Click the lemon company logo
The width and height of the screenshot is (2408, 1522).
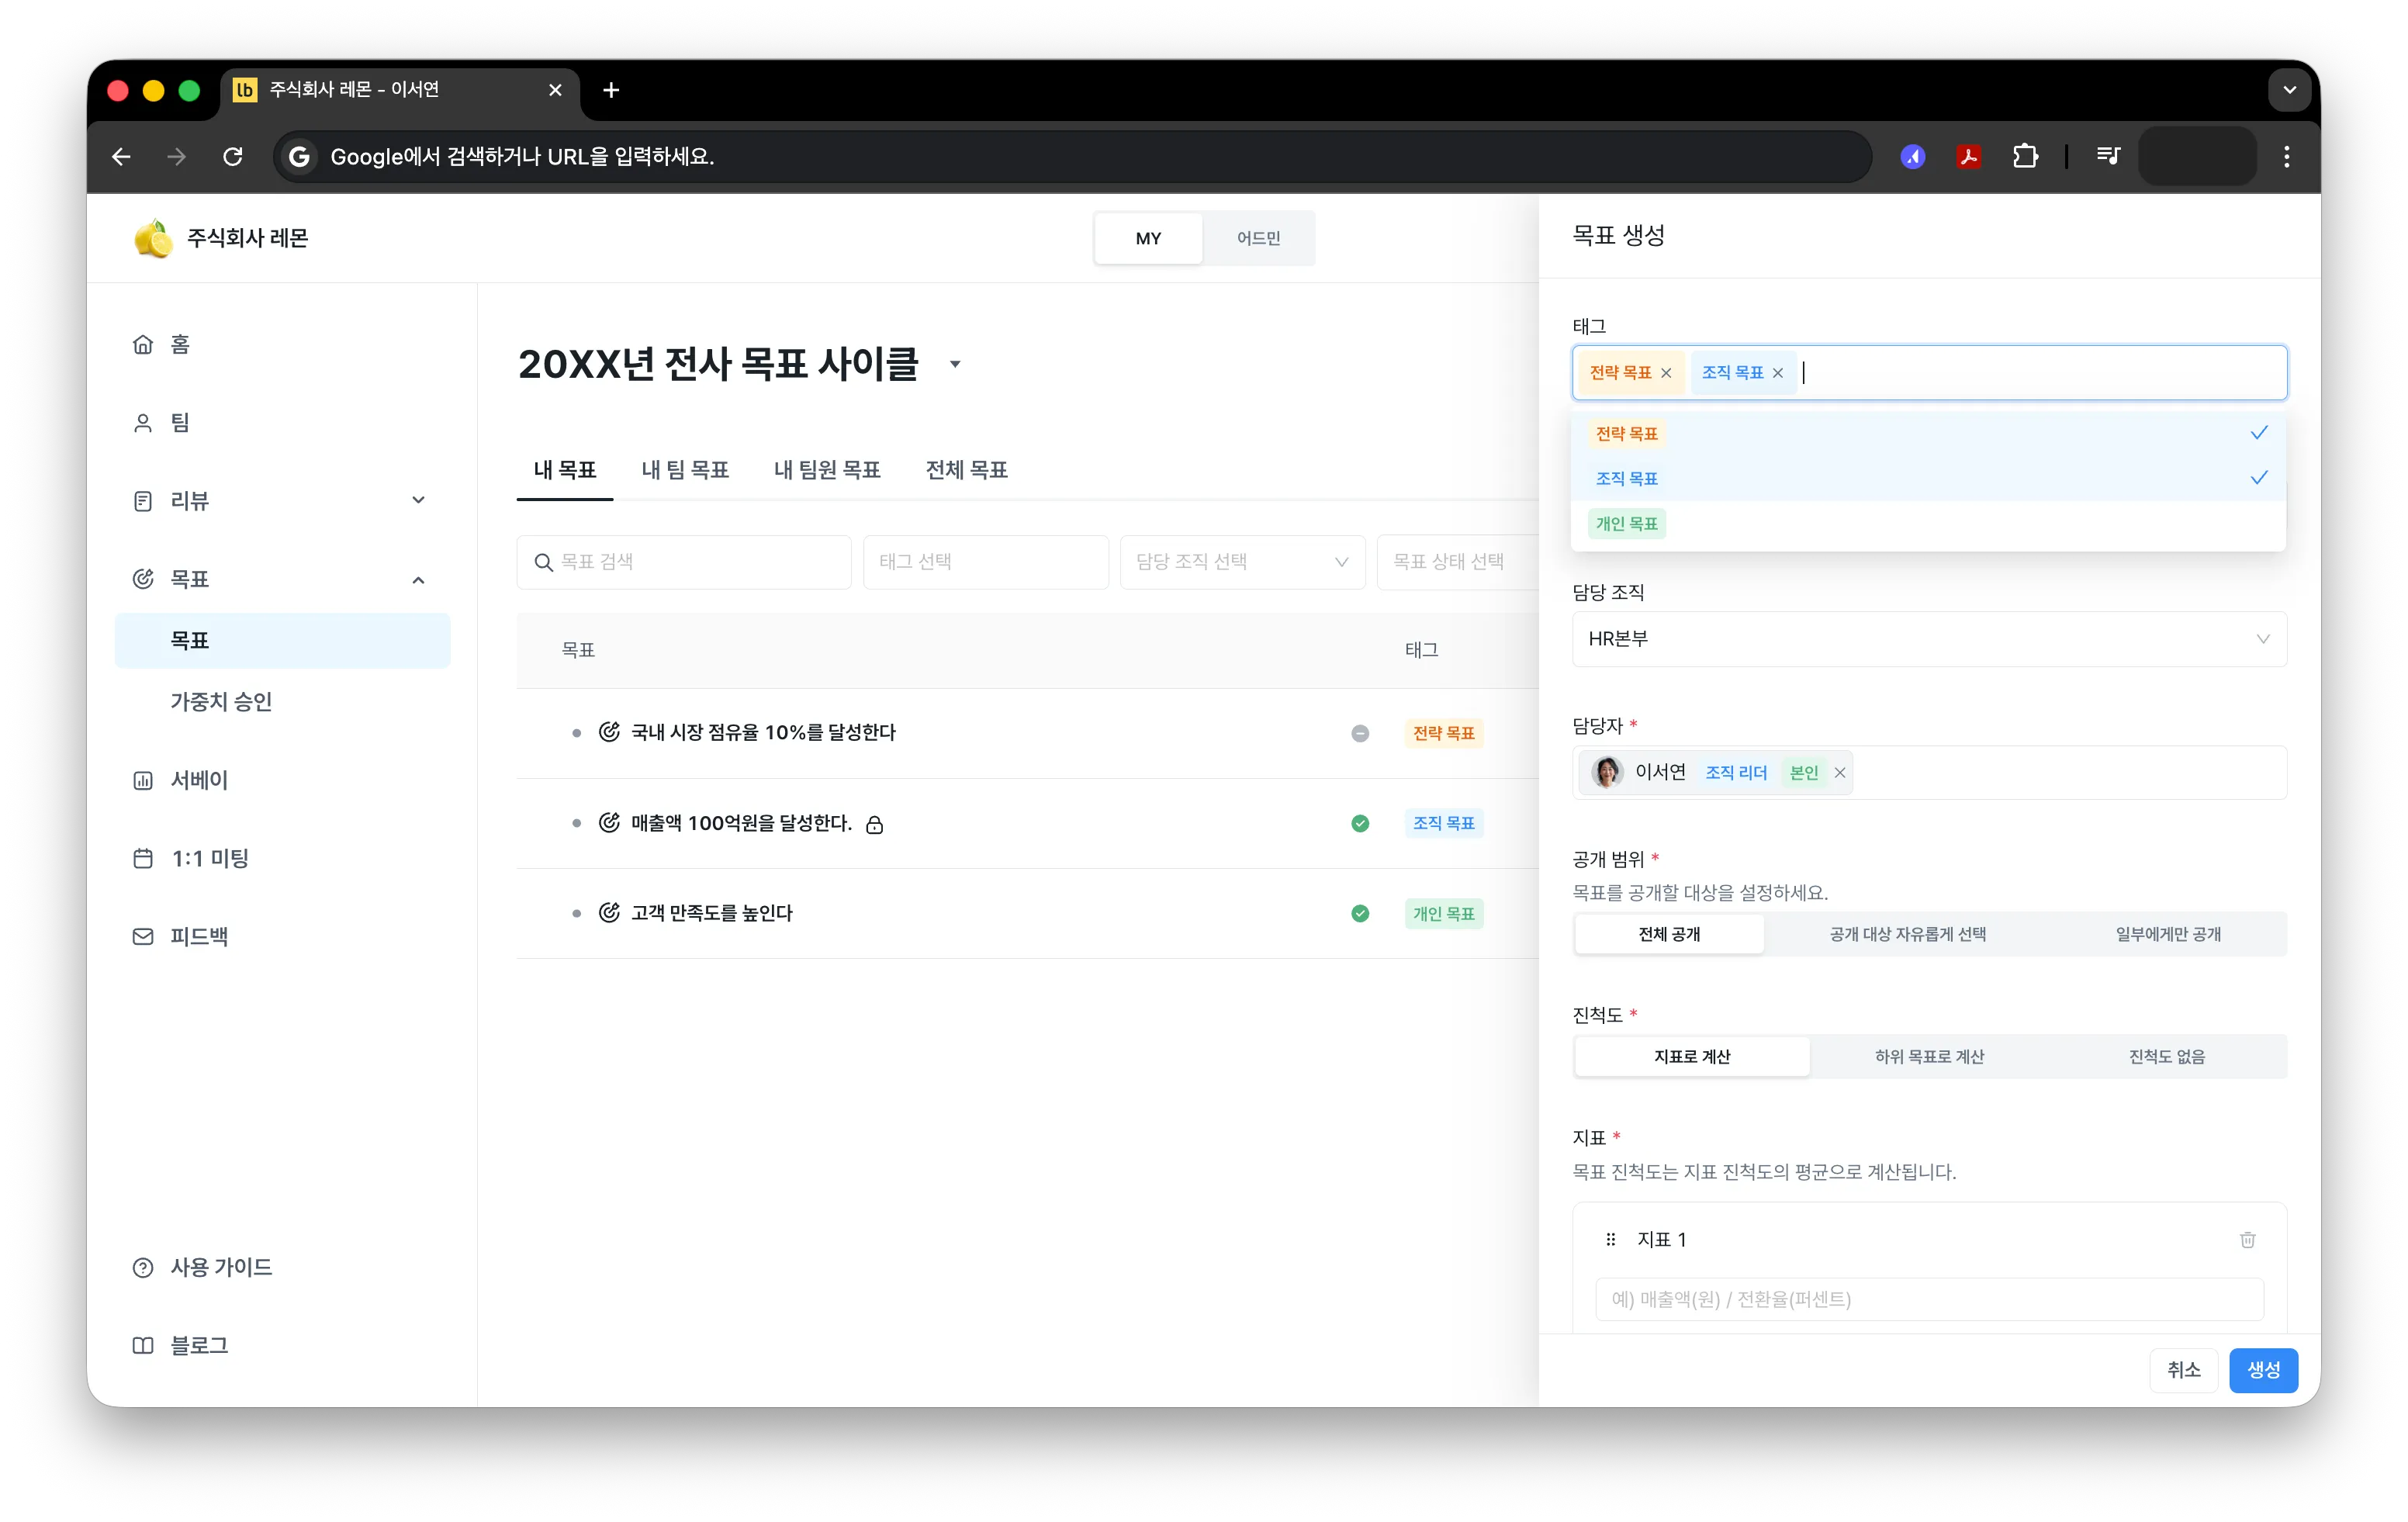tap(153, 238)
